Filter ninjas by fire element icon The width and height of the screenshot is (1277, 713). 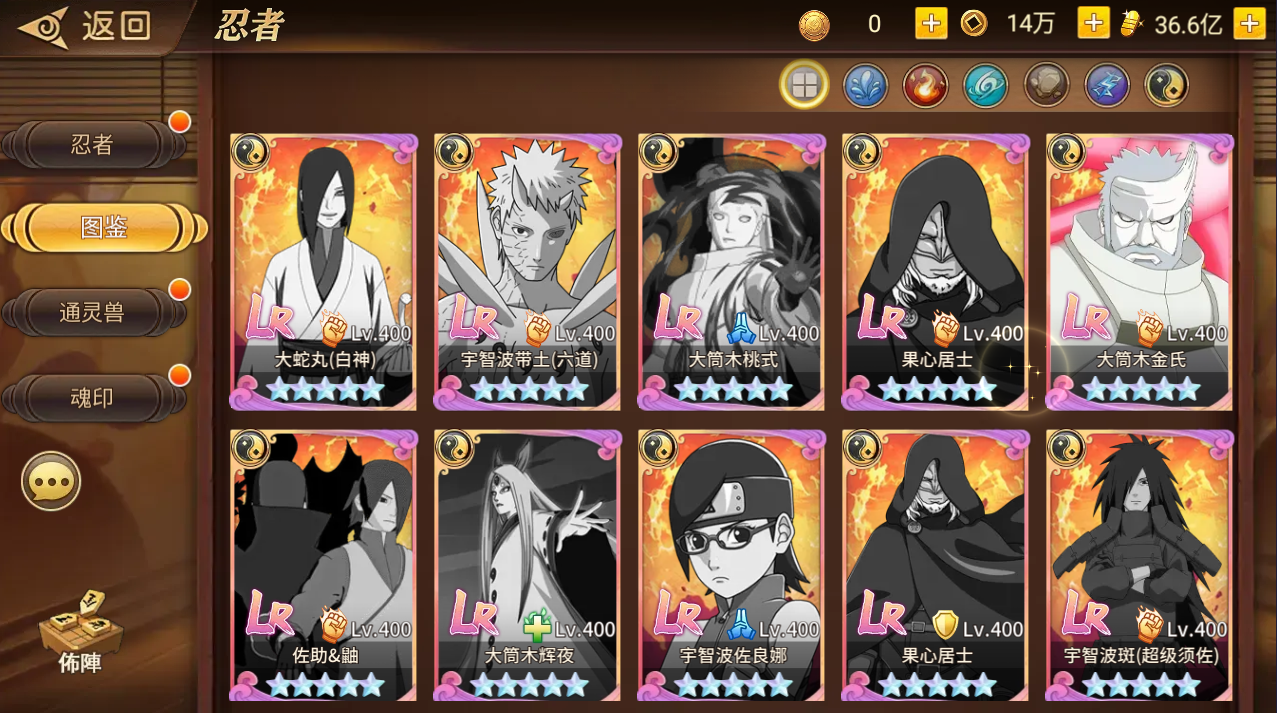pyautogui.click(x=925, y=85)
